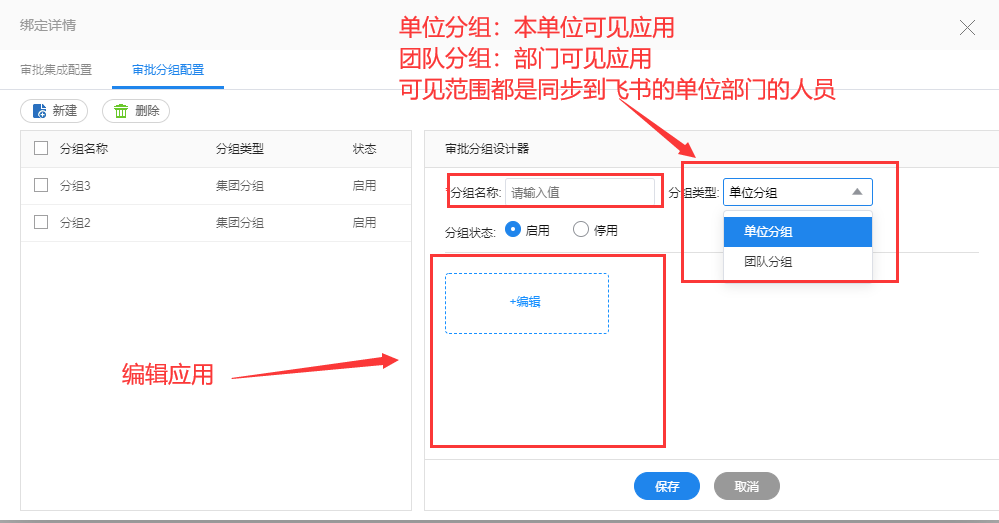Click the 分组名称 column header
Screen dimensions: 999x523
(84, 148)
